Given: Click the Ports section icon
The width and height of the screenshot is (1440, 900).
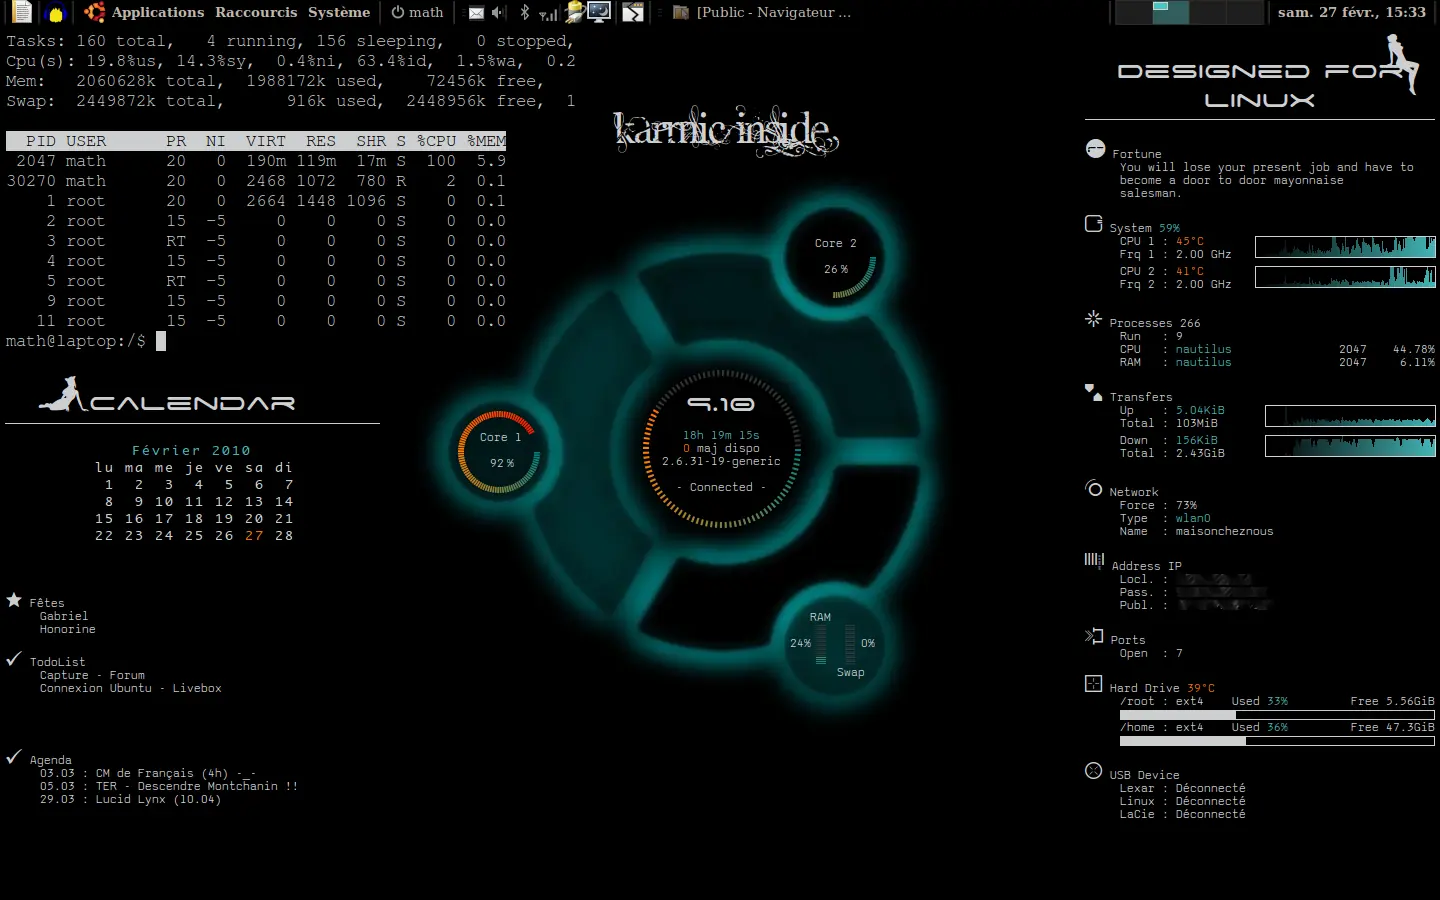Looking at the screenshot, I should pyautogui.click(x=1094, y=636).
